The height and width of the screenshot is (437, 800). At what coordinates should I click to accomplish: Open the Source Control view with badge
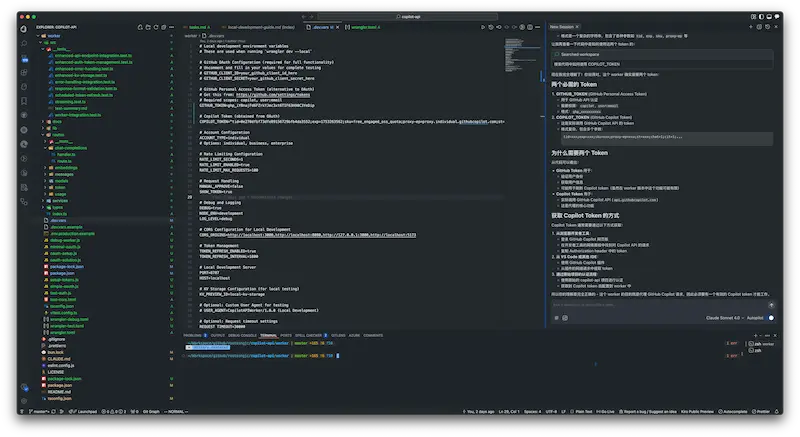coord(24,58)
